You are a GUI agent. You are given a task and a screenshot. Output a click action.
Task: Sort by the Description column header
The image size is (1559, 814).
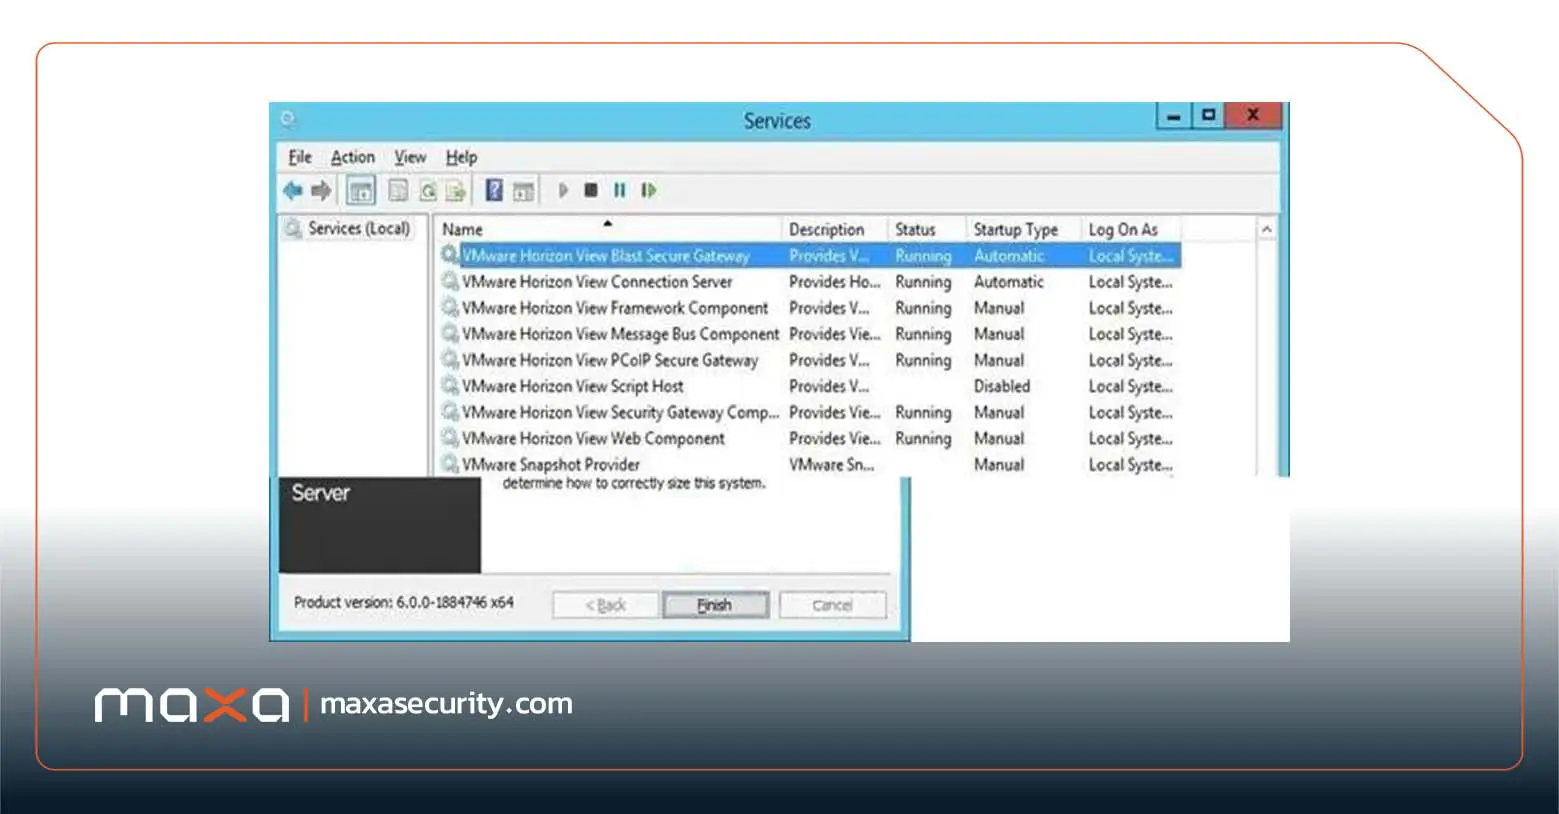point(834,229)
